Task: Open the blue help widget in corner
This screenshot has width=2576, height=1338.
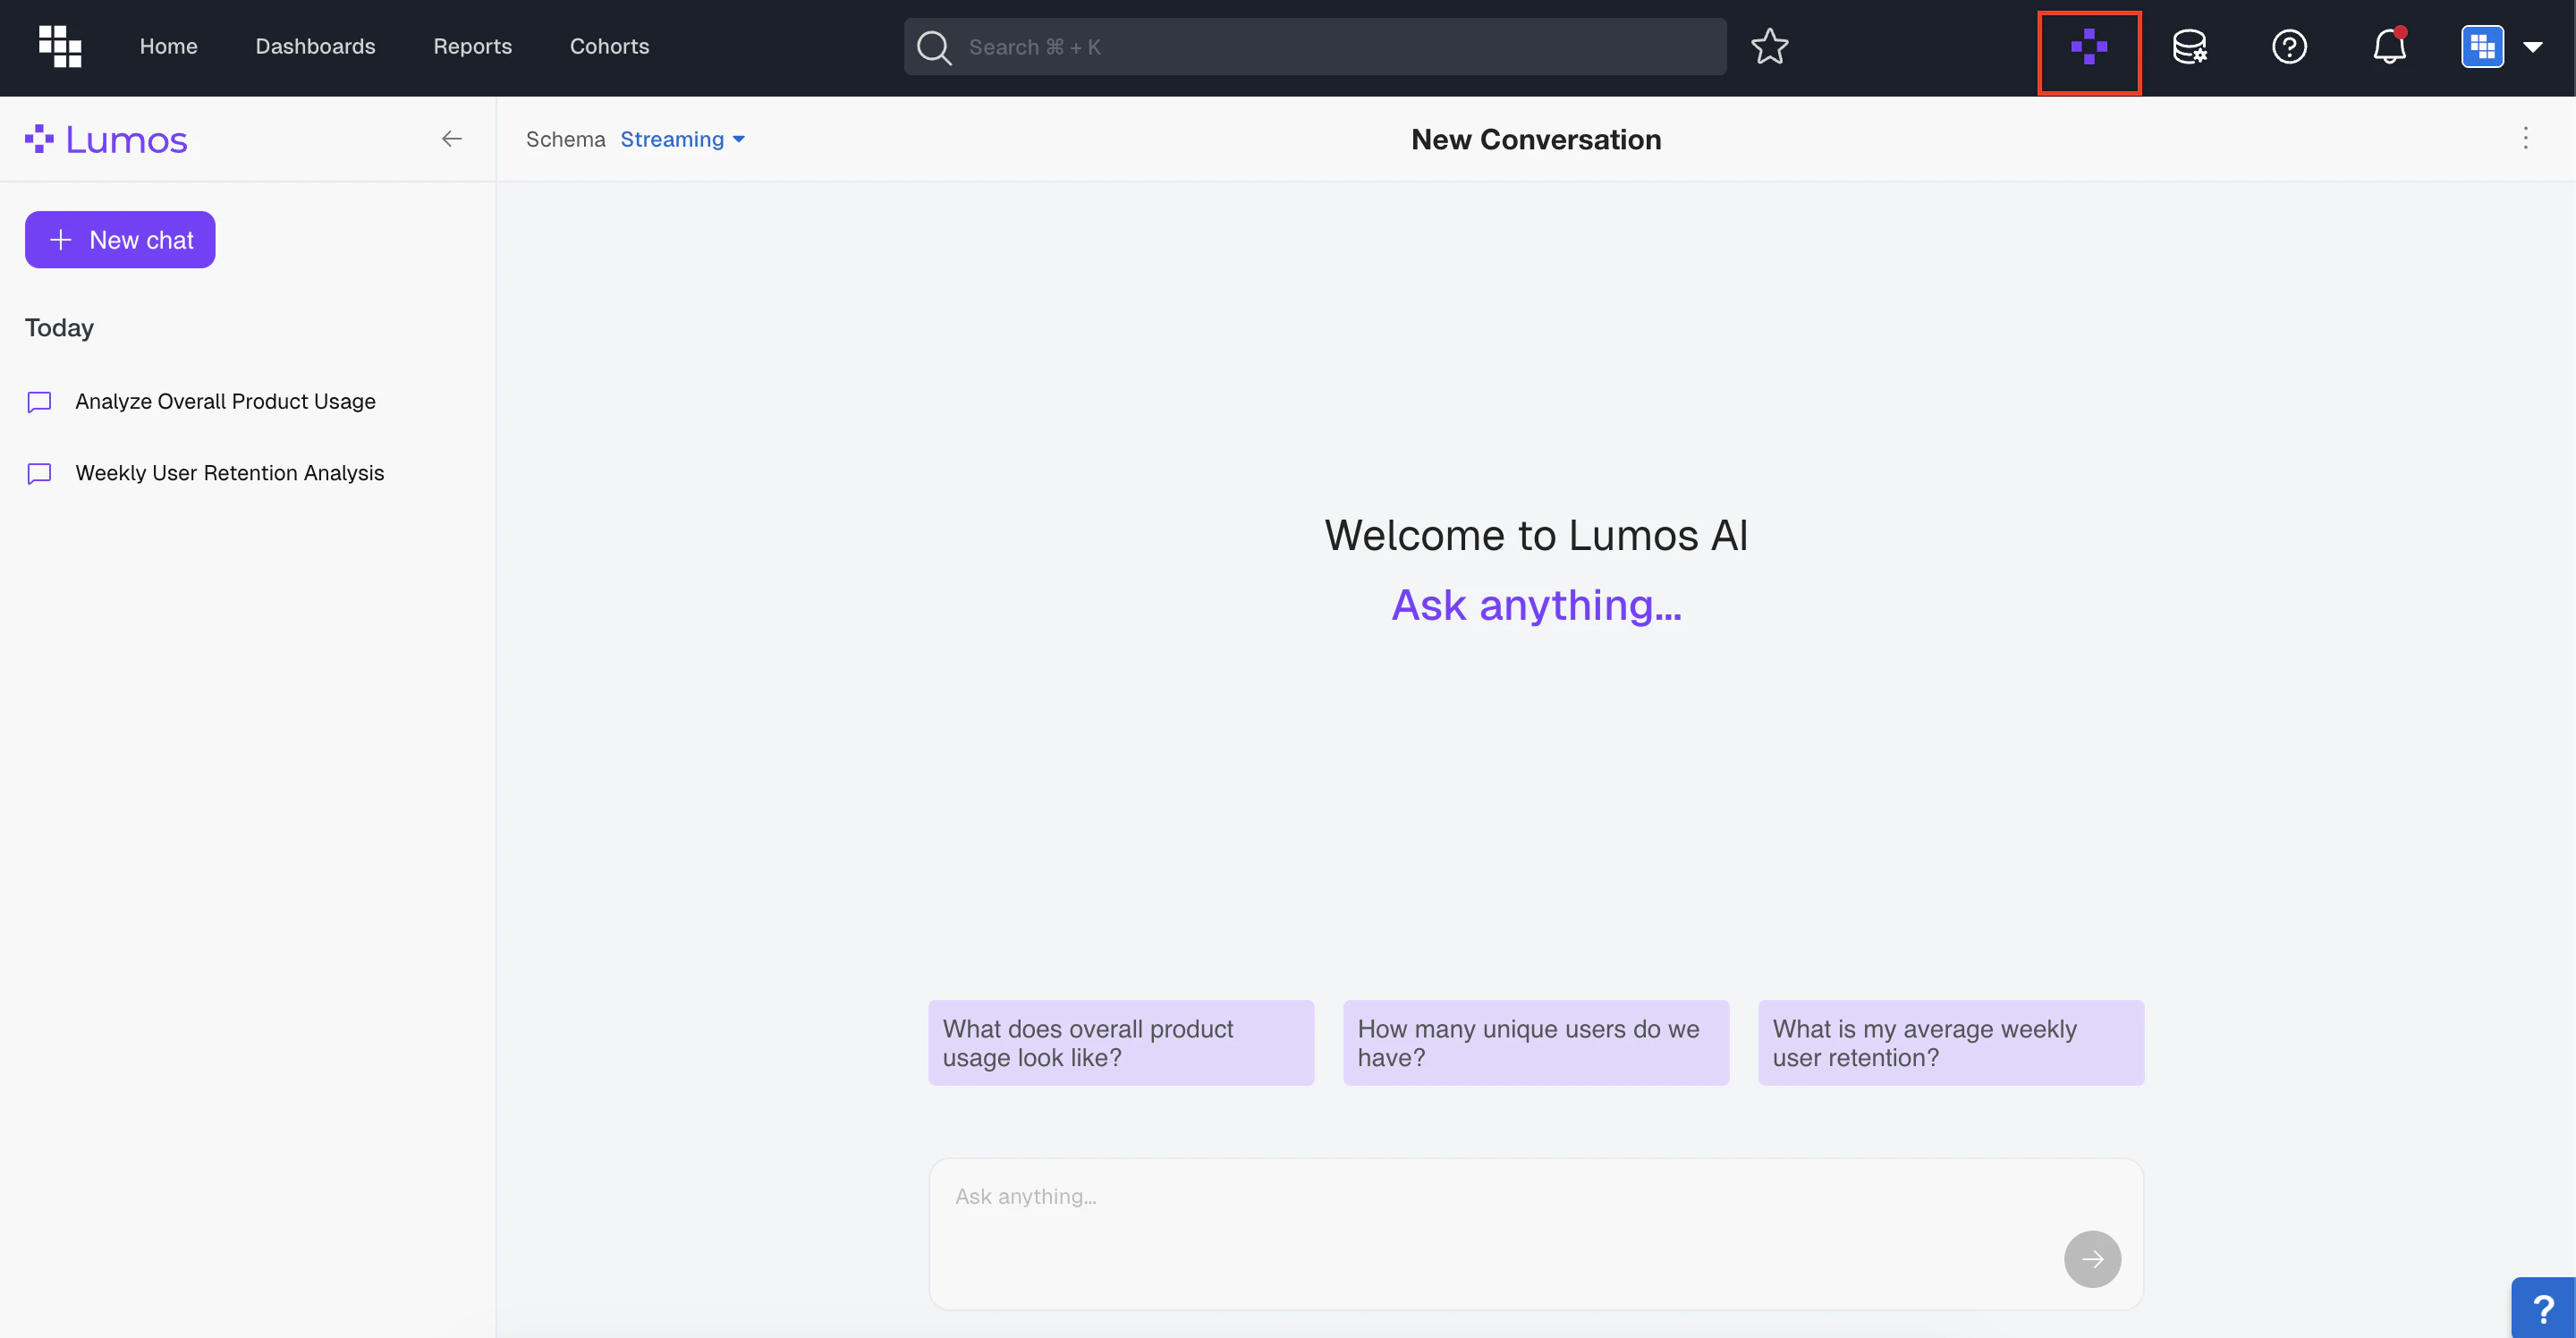Action: click(2542, 1308)
